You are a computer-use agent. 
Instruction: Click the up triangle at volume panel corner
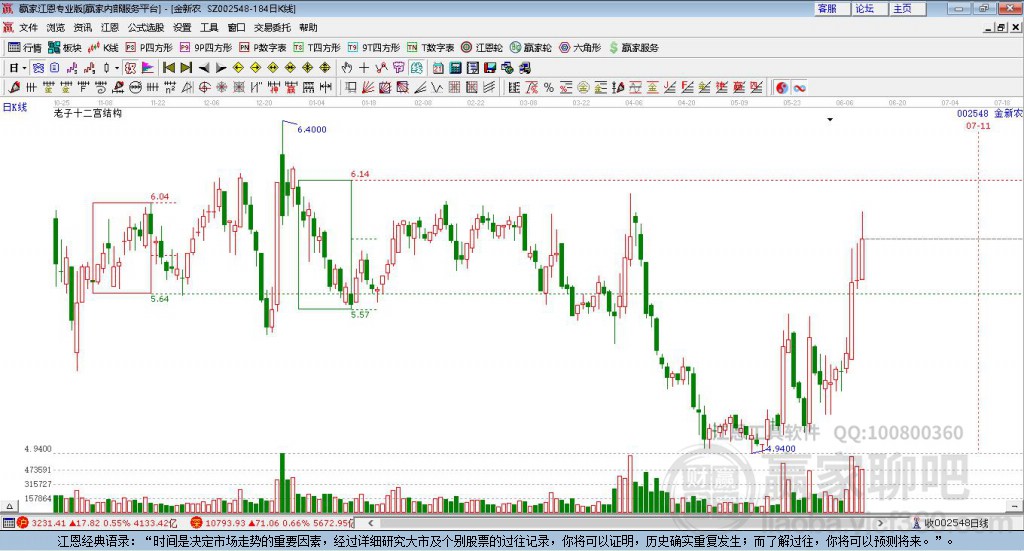(x=9, y=506)
